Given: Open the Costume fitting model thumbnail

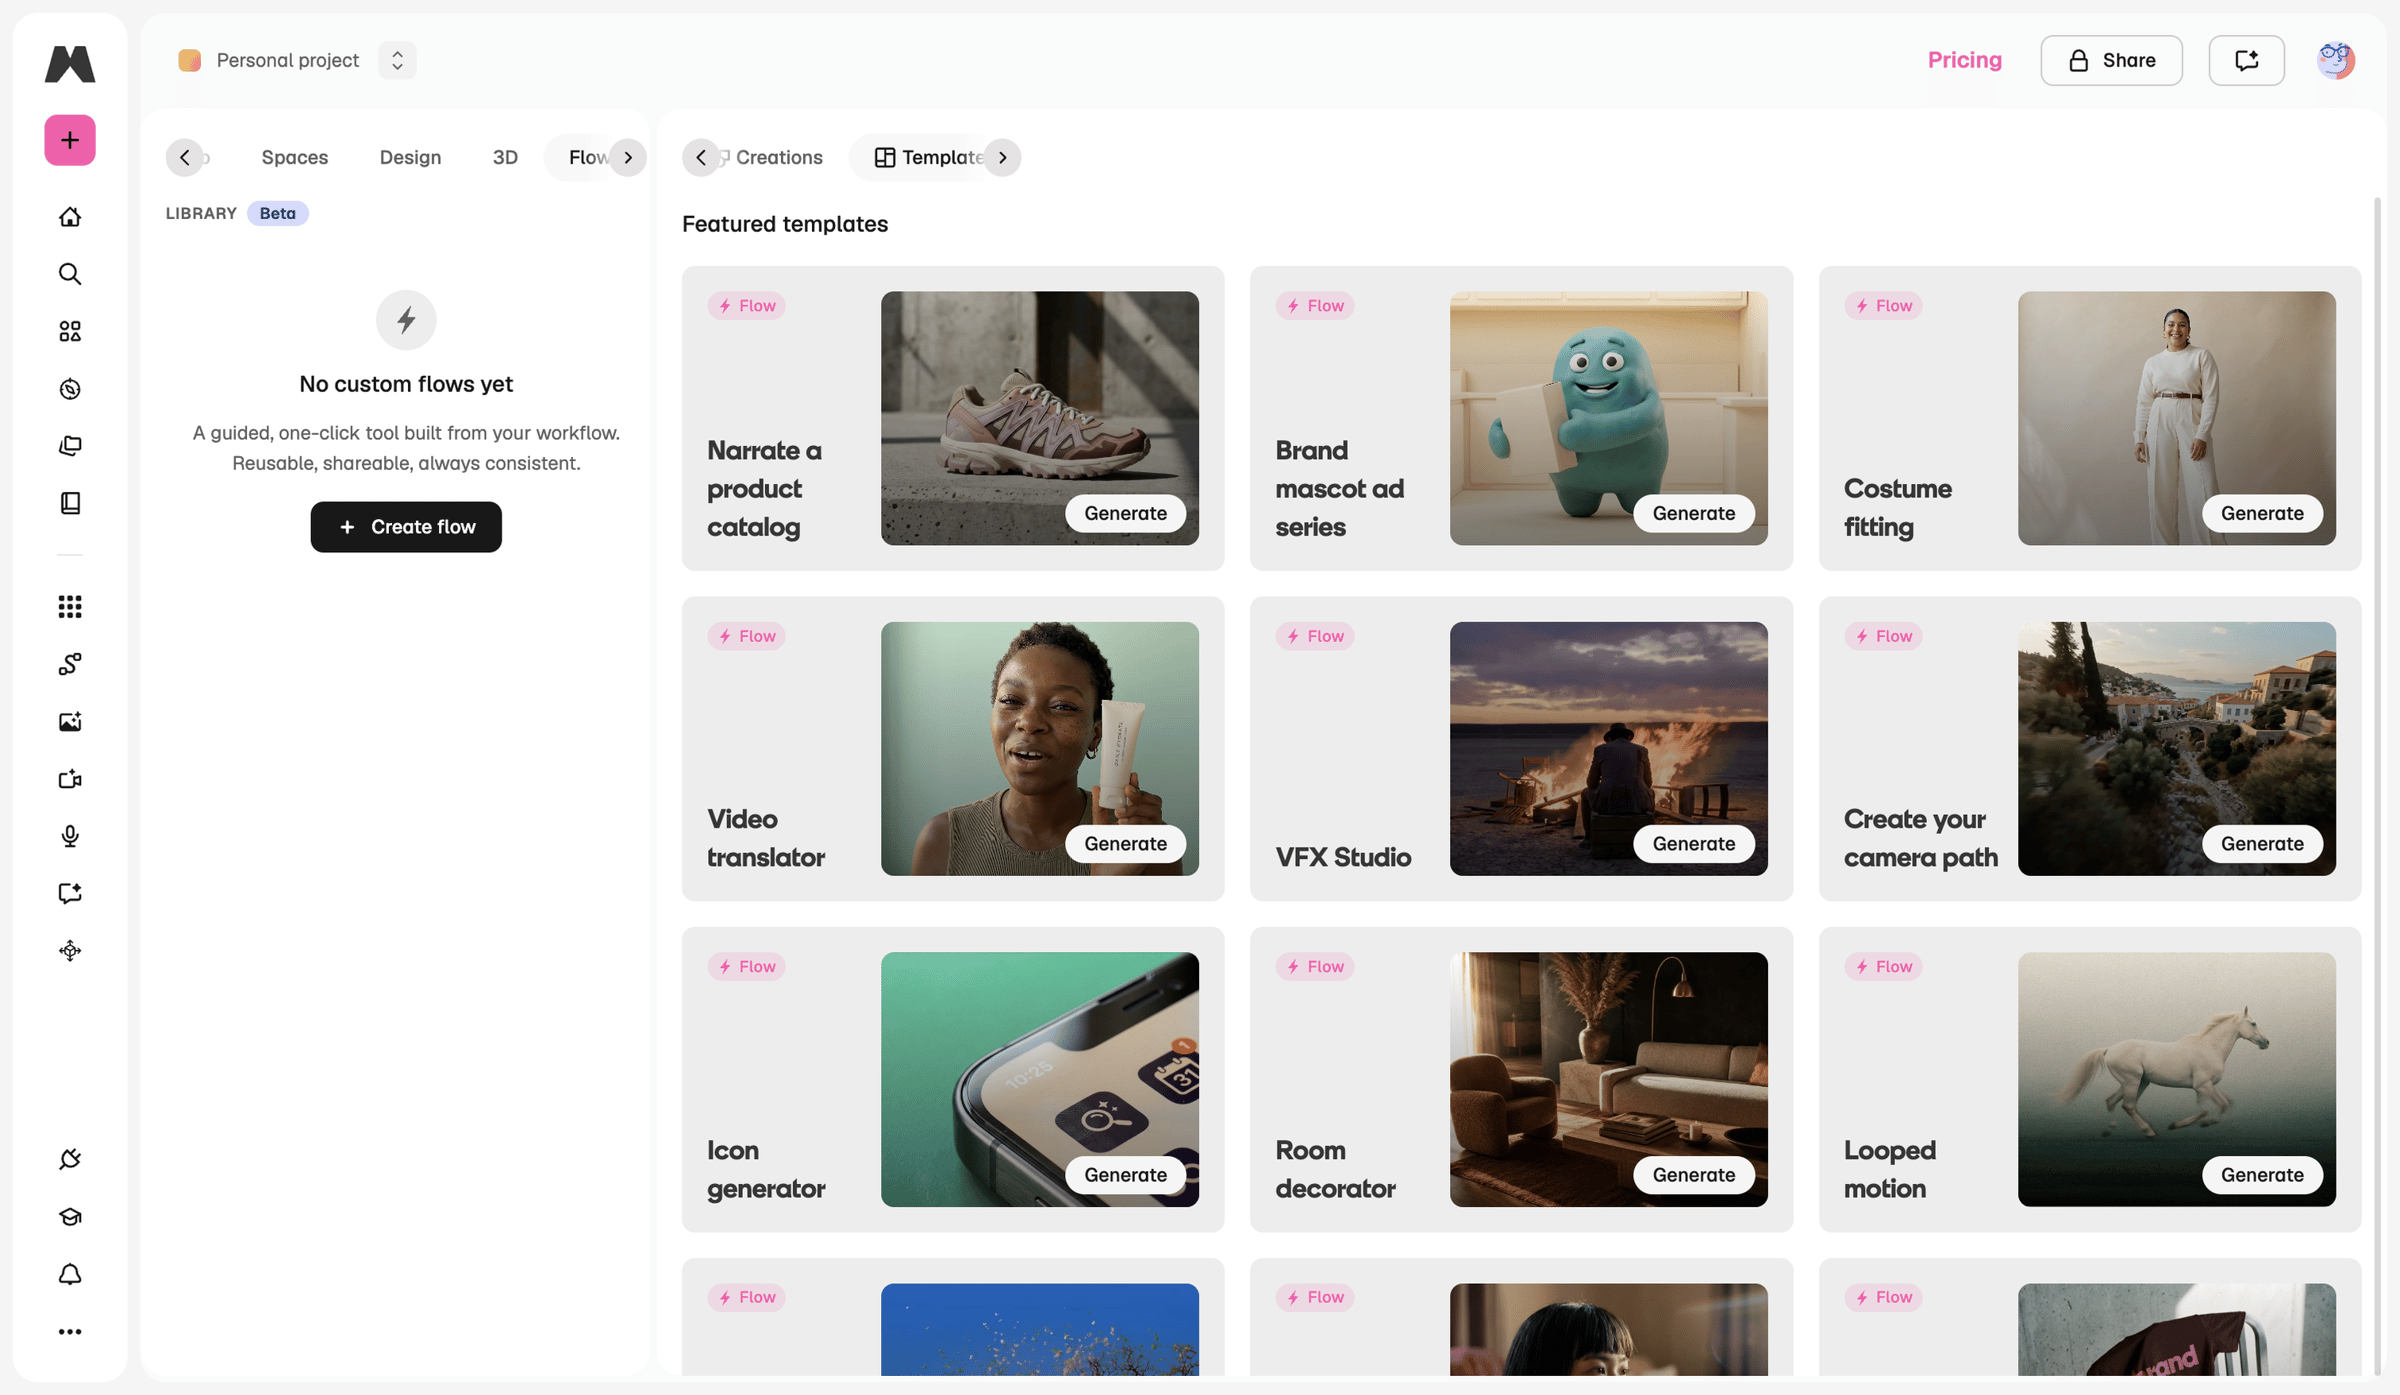Looking at the screenshot, I should coord(2177,418).
